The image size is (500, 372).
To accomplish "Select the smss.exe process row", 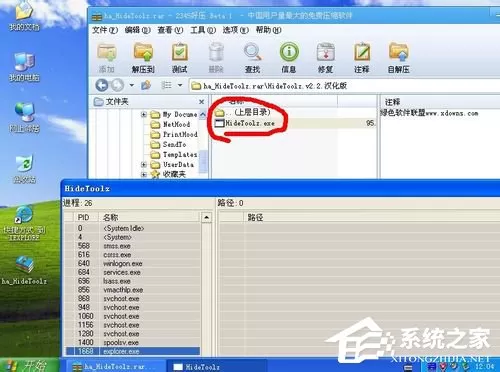I will coord(133,246).
